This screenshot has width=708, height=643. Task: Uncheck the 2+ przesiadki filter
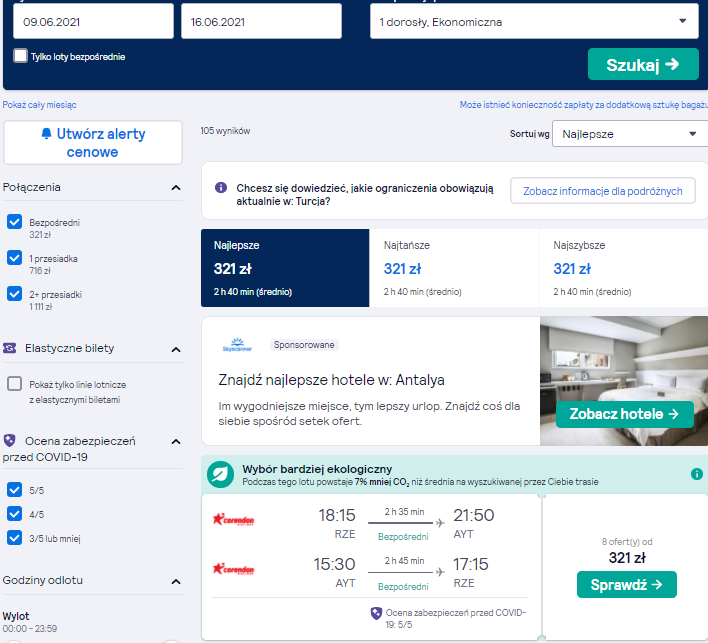tap(14, 294)
